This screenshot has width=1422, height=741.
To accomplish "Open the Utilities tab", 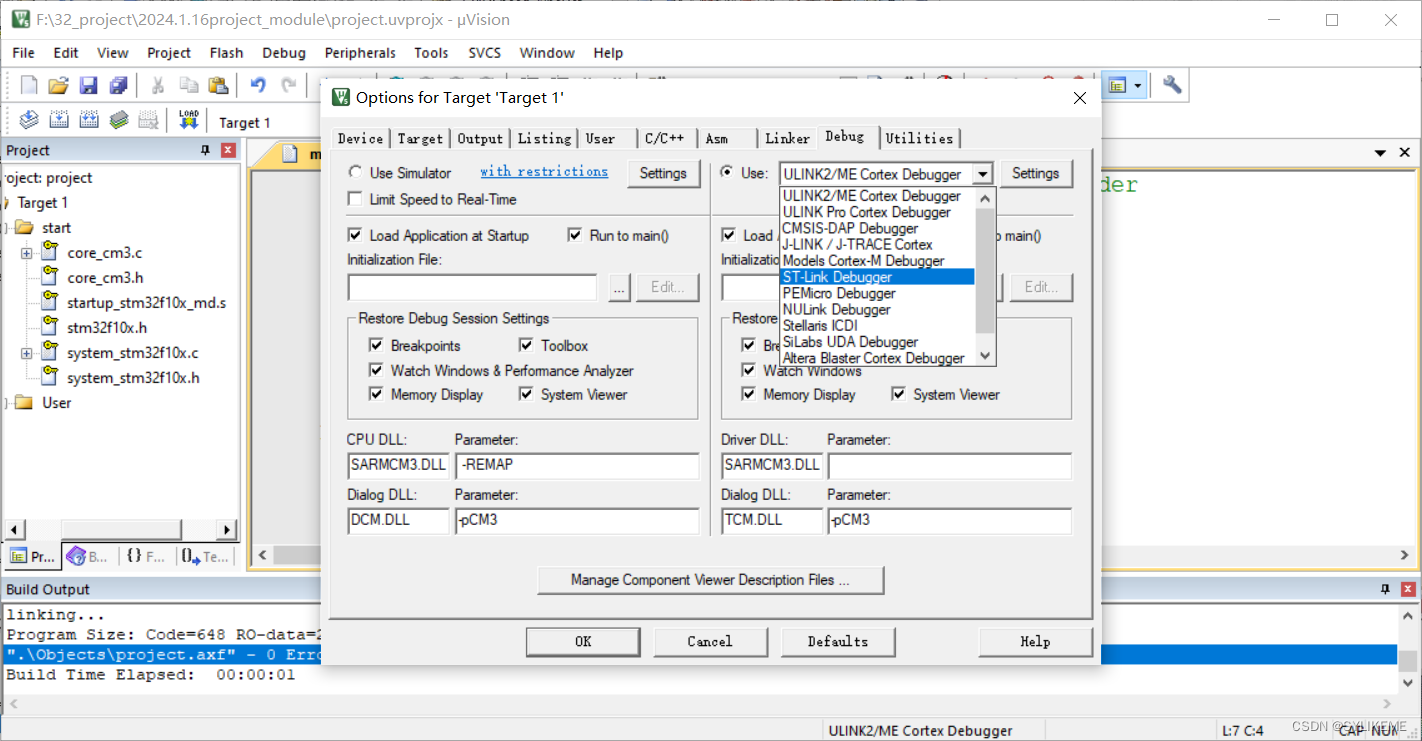I will pos(919,138).
